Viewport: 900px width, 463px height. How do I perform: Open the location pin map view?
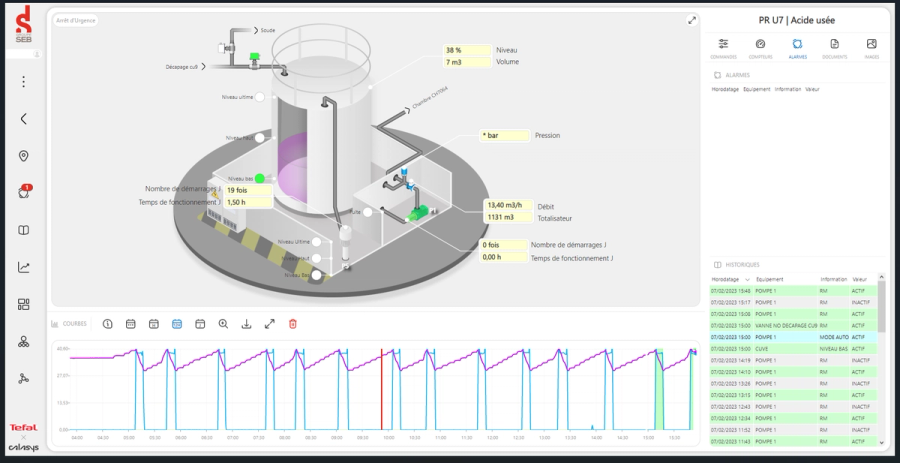(x=24, y=156)
